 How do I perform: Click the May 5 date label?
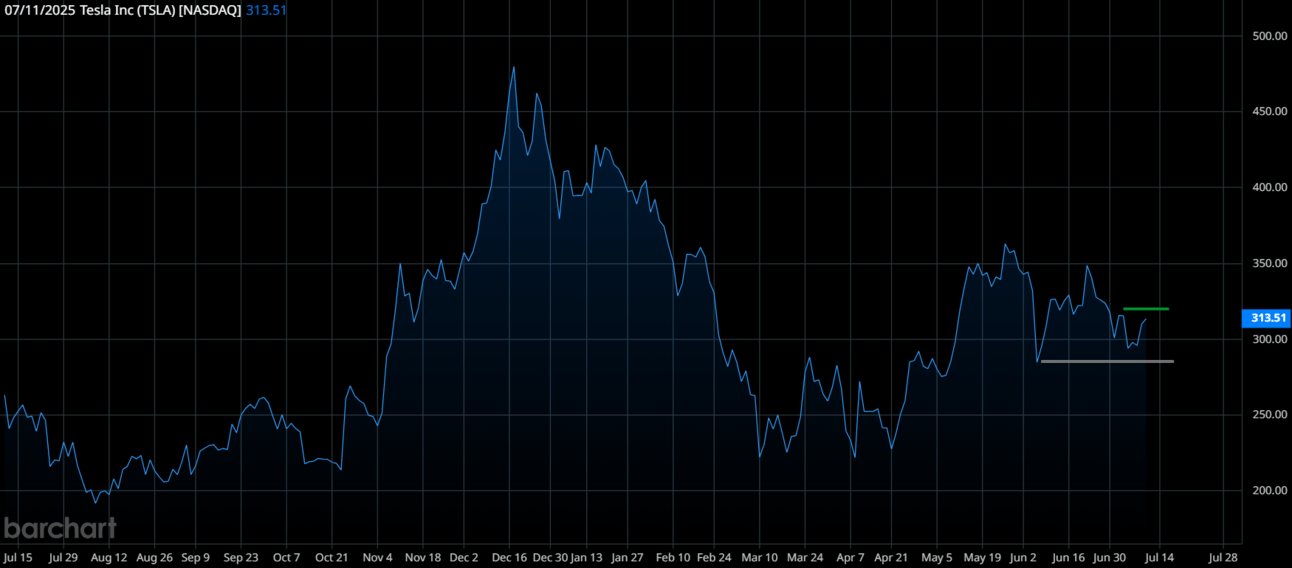pyautogui.click(x=937, y=557)
